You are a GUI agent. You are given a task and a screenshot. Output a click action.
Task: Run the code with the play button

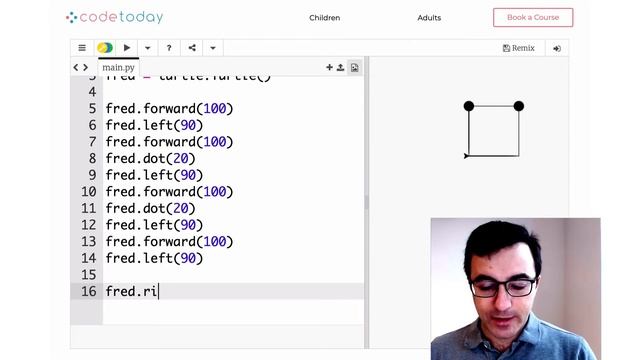pos(127,48)
